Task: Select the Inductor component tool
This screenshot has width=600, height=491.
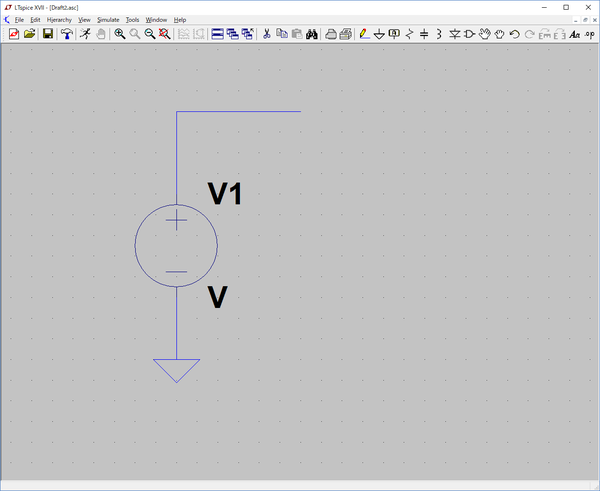Action: [439, 34]
